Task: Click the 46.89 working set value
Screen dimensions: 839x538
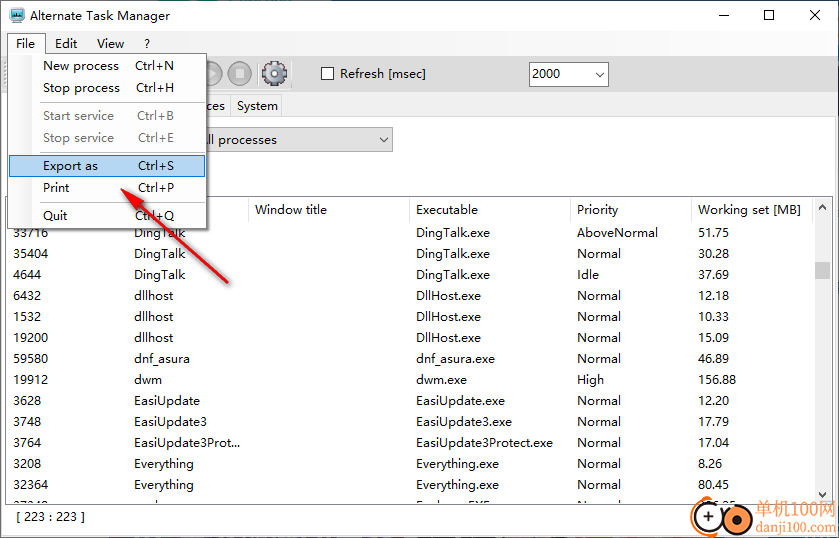Action: pyautogui.click(x=713, y=359)
